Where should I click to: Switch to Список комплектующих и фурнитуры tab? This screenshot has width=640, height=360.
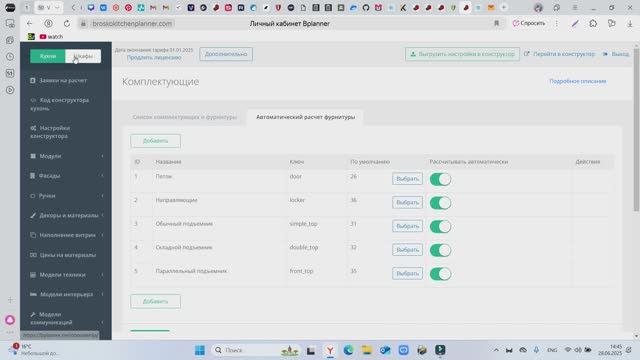point(184,117)
